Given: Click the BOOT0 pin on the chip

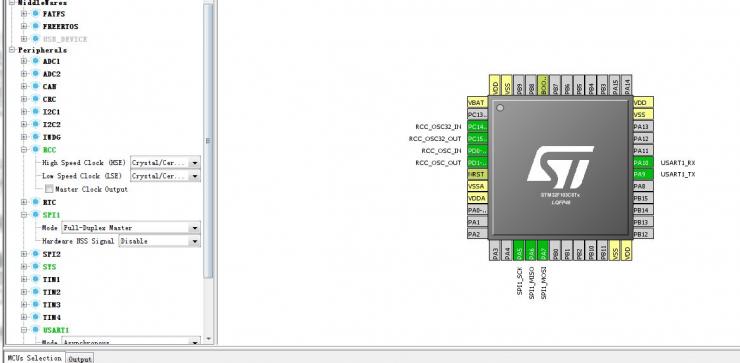Looking at the screenshot, I should [x=543, y=84].
